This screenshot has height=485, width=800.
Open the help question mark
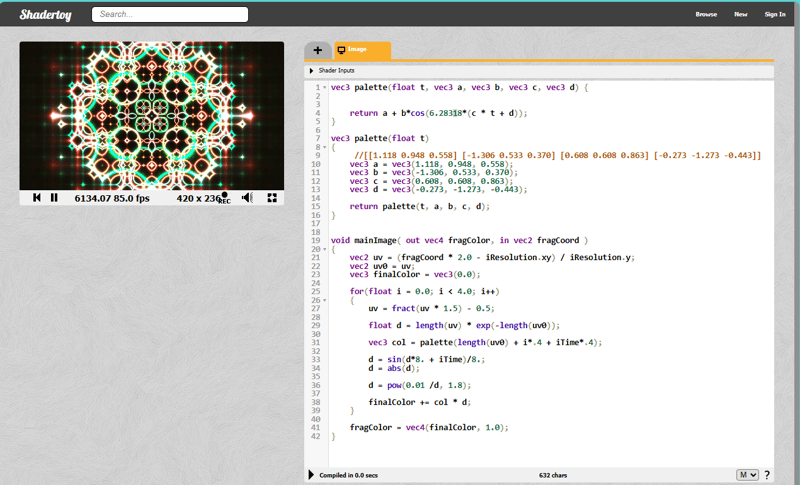(767, 475)
